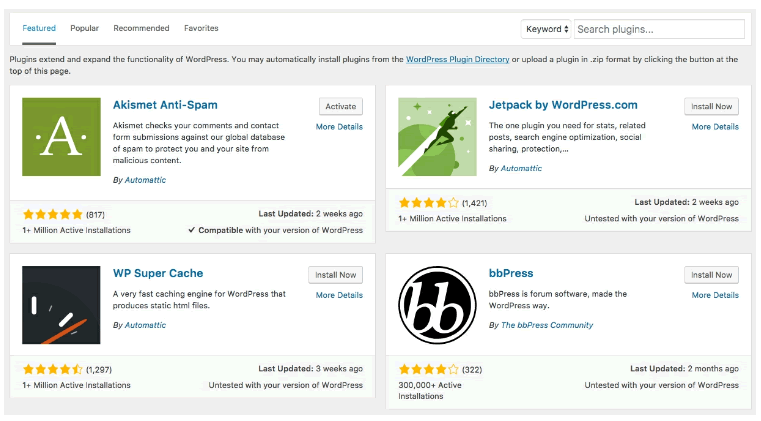Install the Jetpack plugin now
Image resolution: width=761 pixels, height=421 pixels.
pos(711,106)
